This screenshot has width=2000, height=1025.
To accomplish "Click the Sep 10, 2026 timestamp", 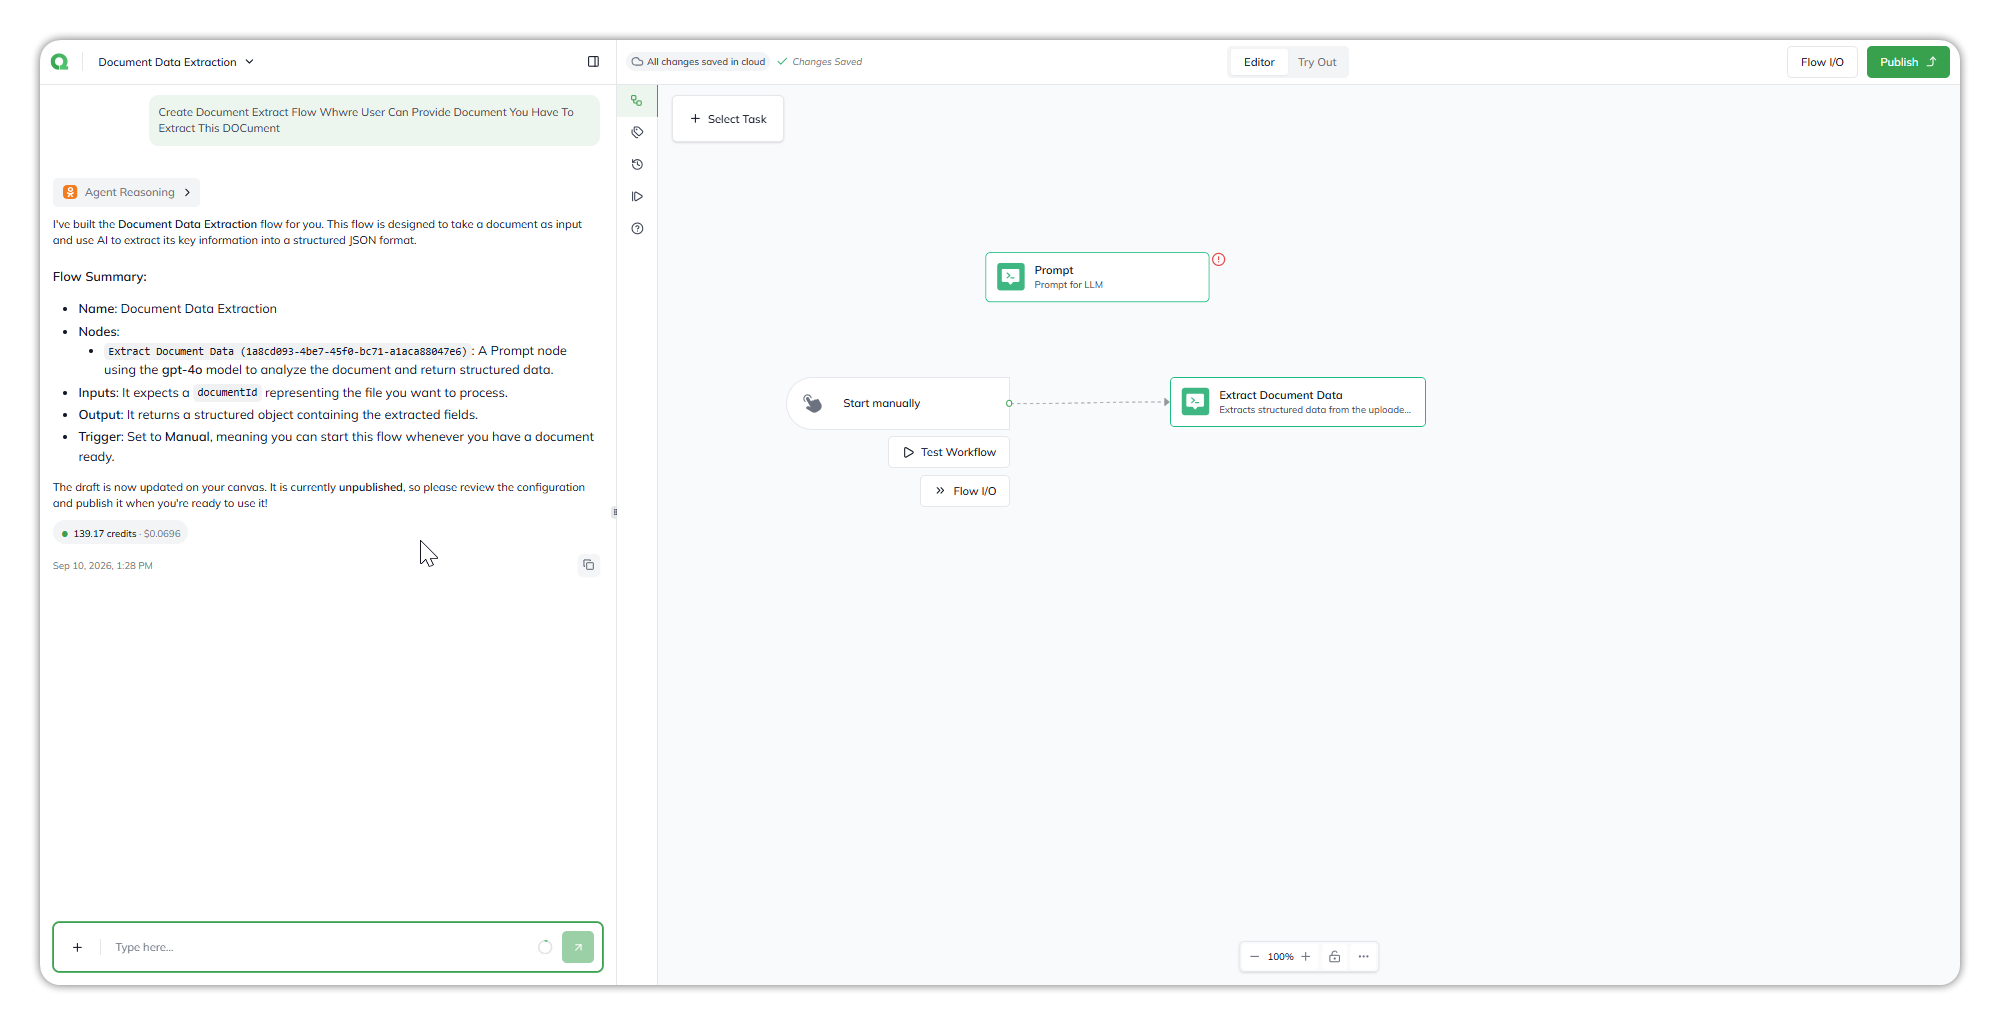I will click(103, 566).
